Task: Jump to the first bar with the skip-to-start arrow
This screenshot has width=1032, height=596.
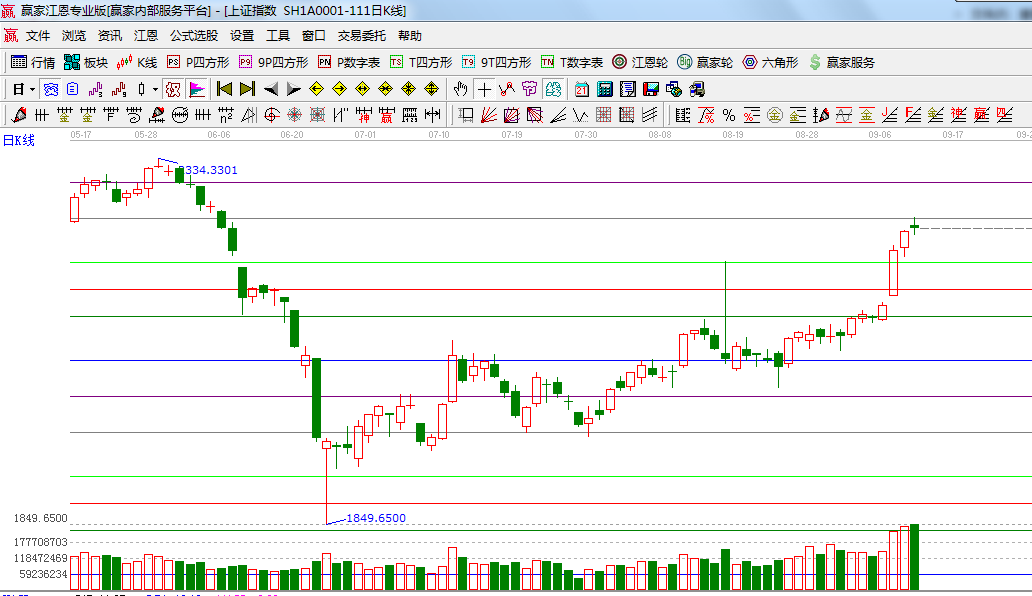Action: click(x=225, y=89)
